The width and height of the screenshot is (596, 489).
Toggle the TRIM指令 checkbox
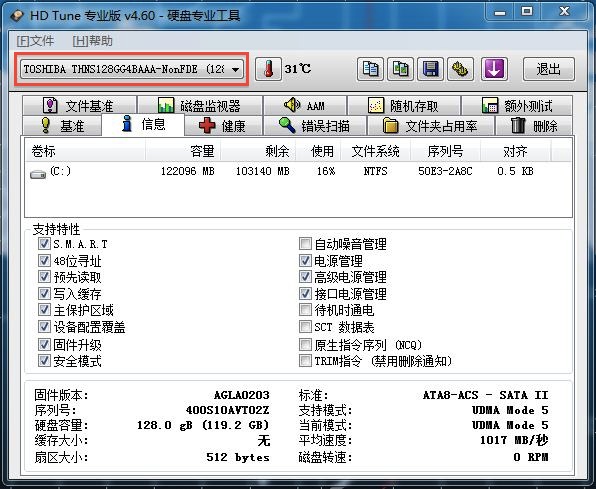[x=305, y=360]
